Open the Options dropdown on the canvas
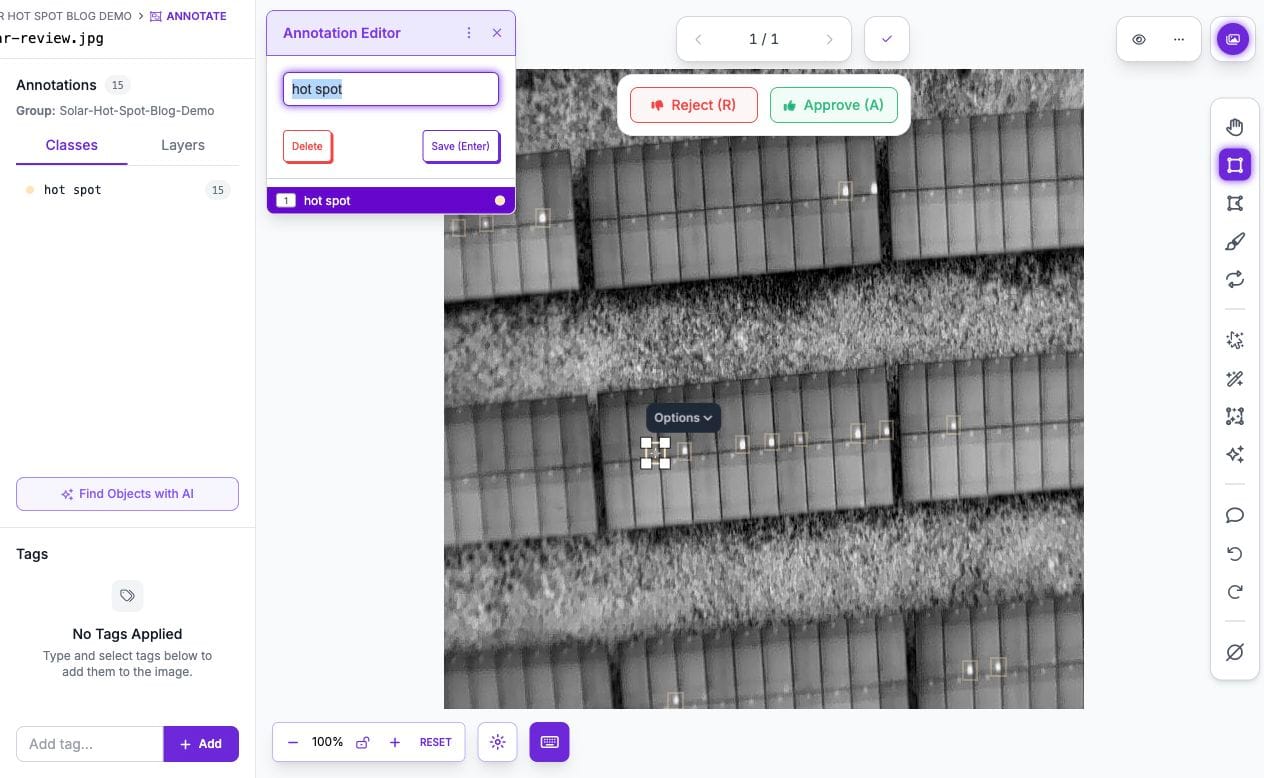 [x=683, y=418]
